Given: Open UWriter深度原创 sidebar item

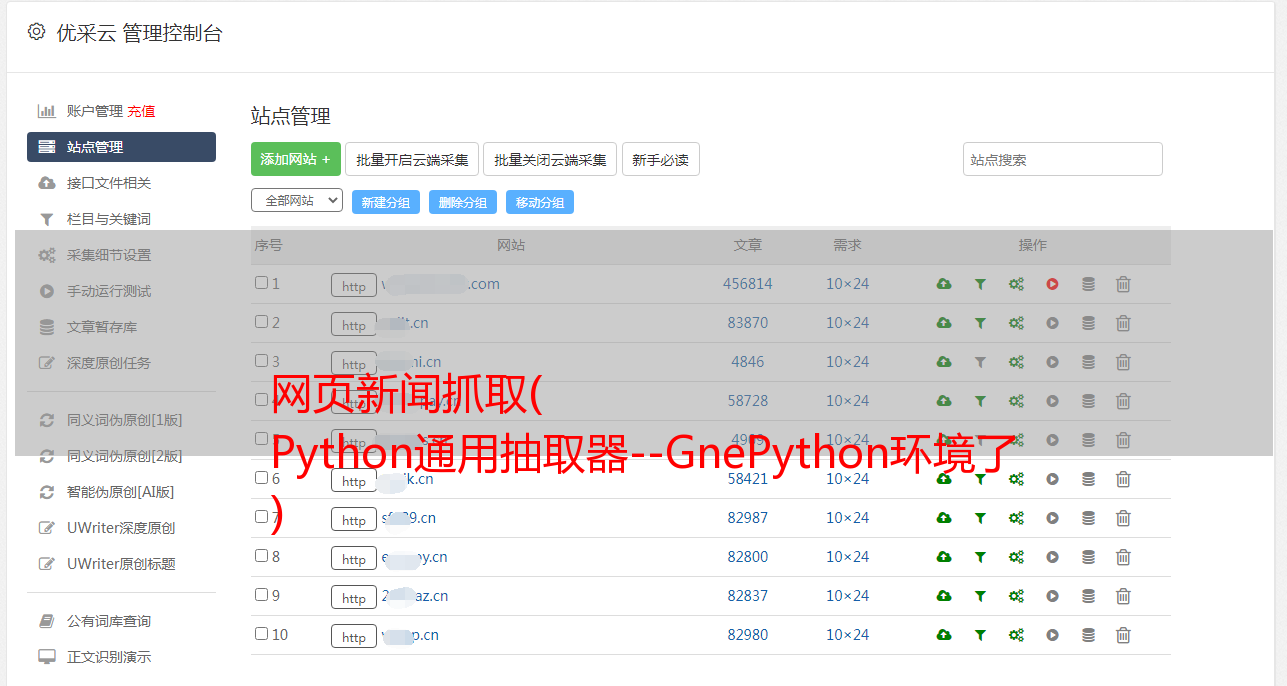Looking at the screenshot, I should pyautogui.click(x=121, y=528).
